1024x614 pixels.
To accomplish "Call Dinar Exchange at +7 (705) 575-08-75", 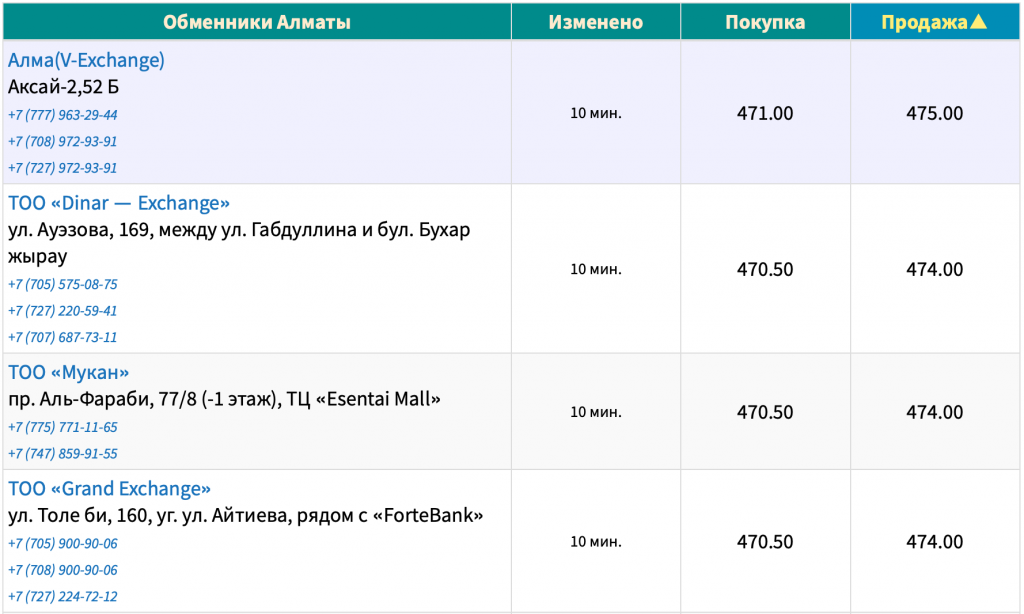I will point(63,284).
